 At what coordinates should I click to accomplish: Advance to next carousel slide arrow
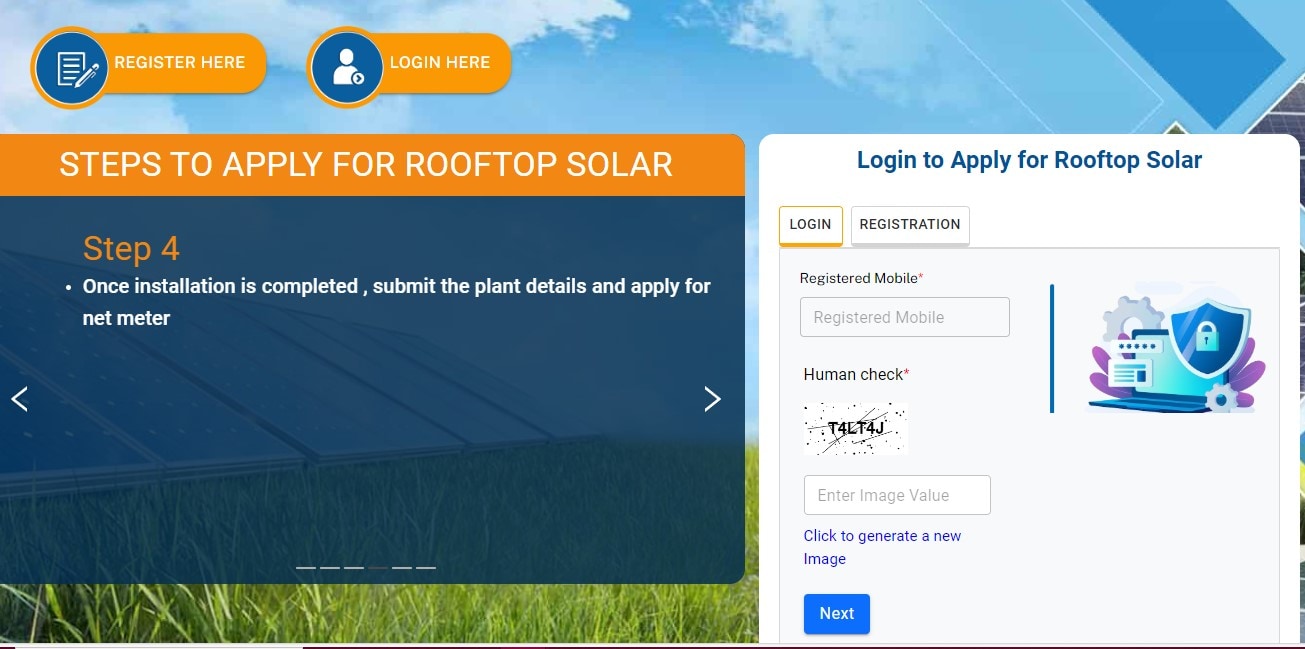pyautogui.click(x=712, y=399)
